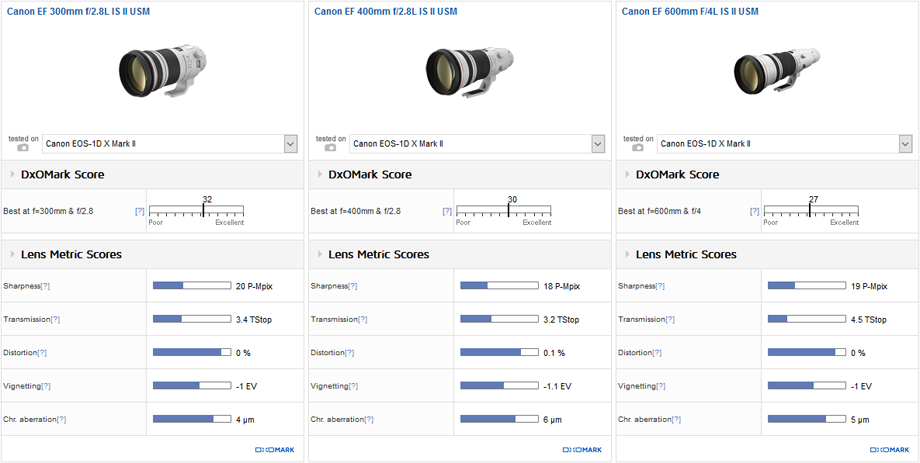Click the [?] help beside the 300mm DxOMark score scale

point(140,211)
